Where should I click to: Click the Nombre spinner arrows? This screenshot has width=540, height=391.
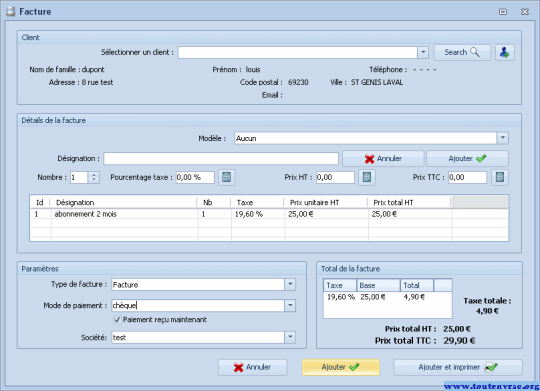click(94, 177)
